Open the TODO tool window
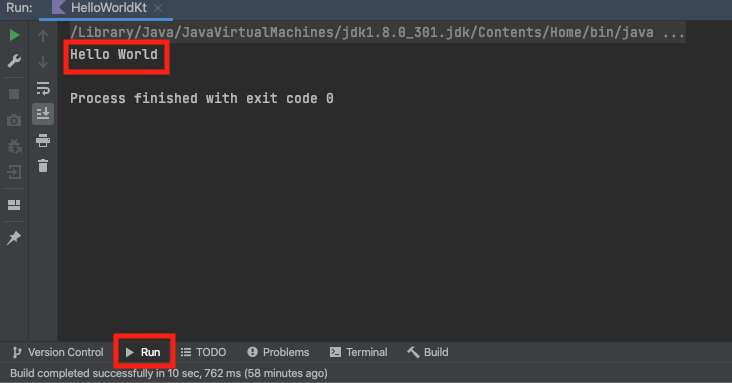This screenshot has height=383, width=732. [204, 352]
